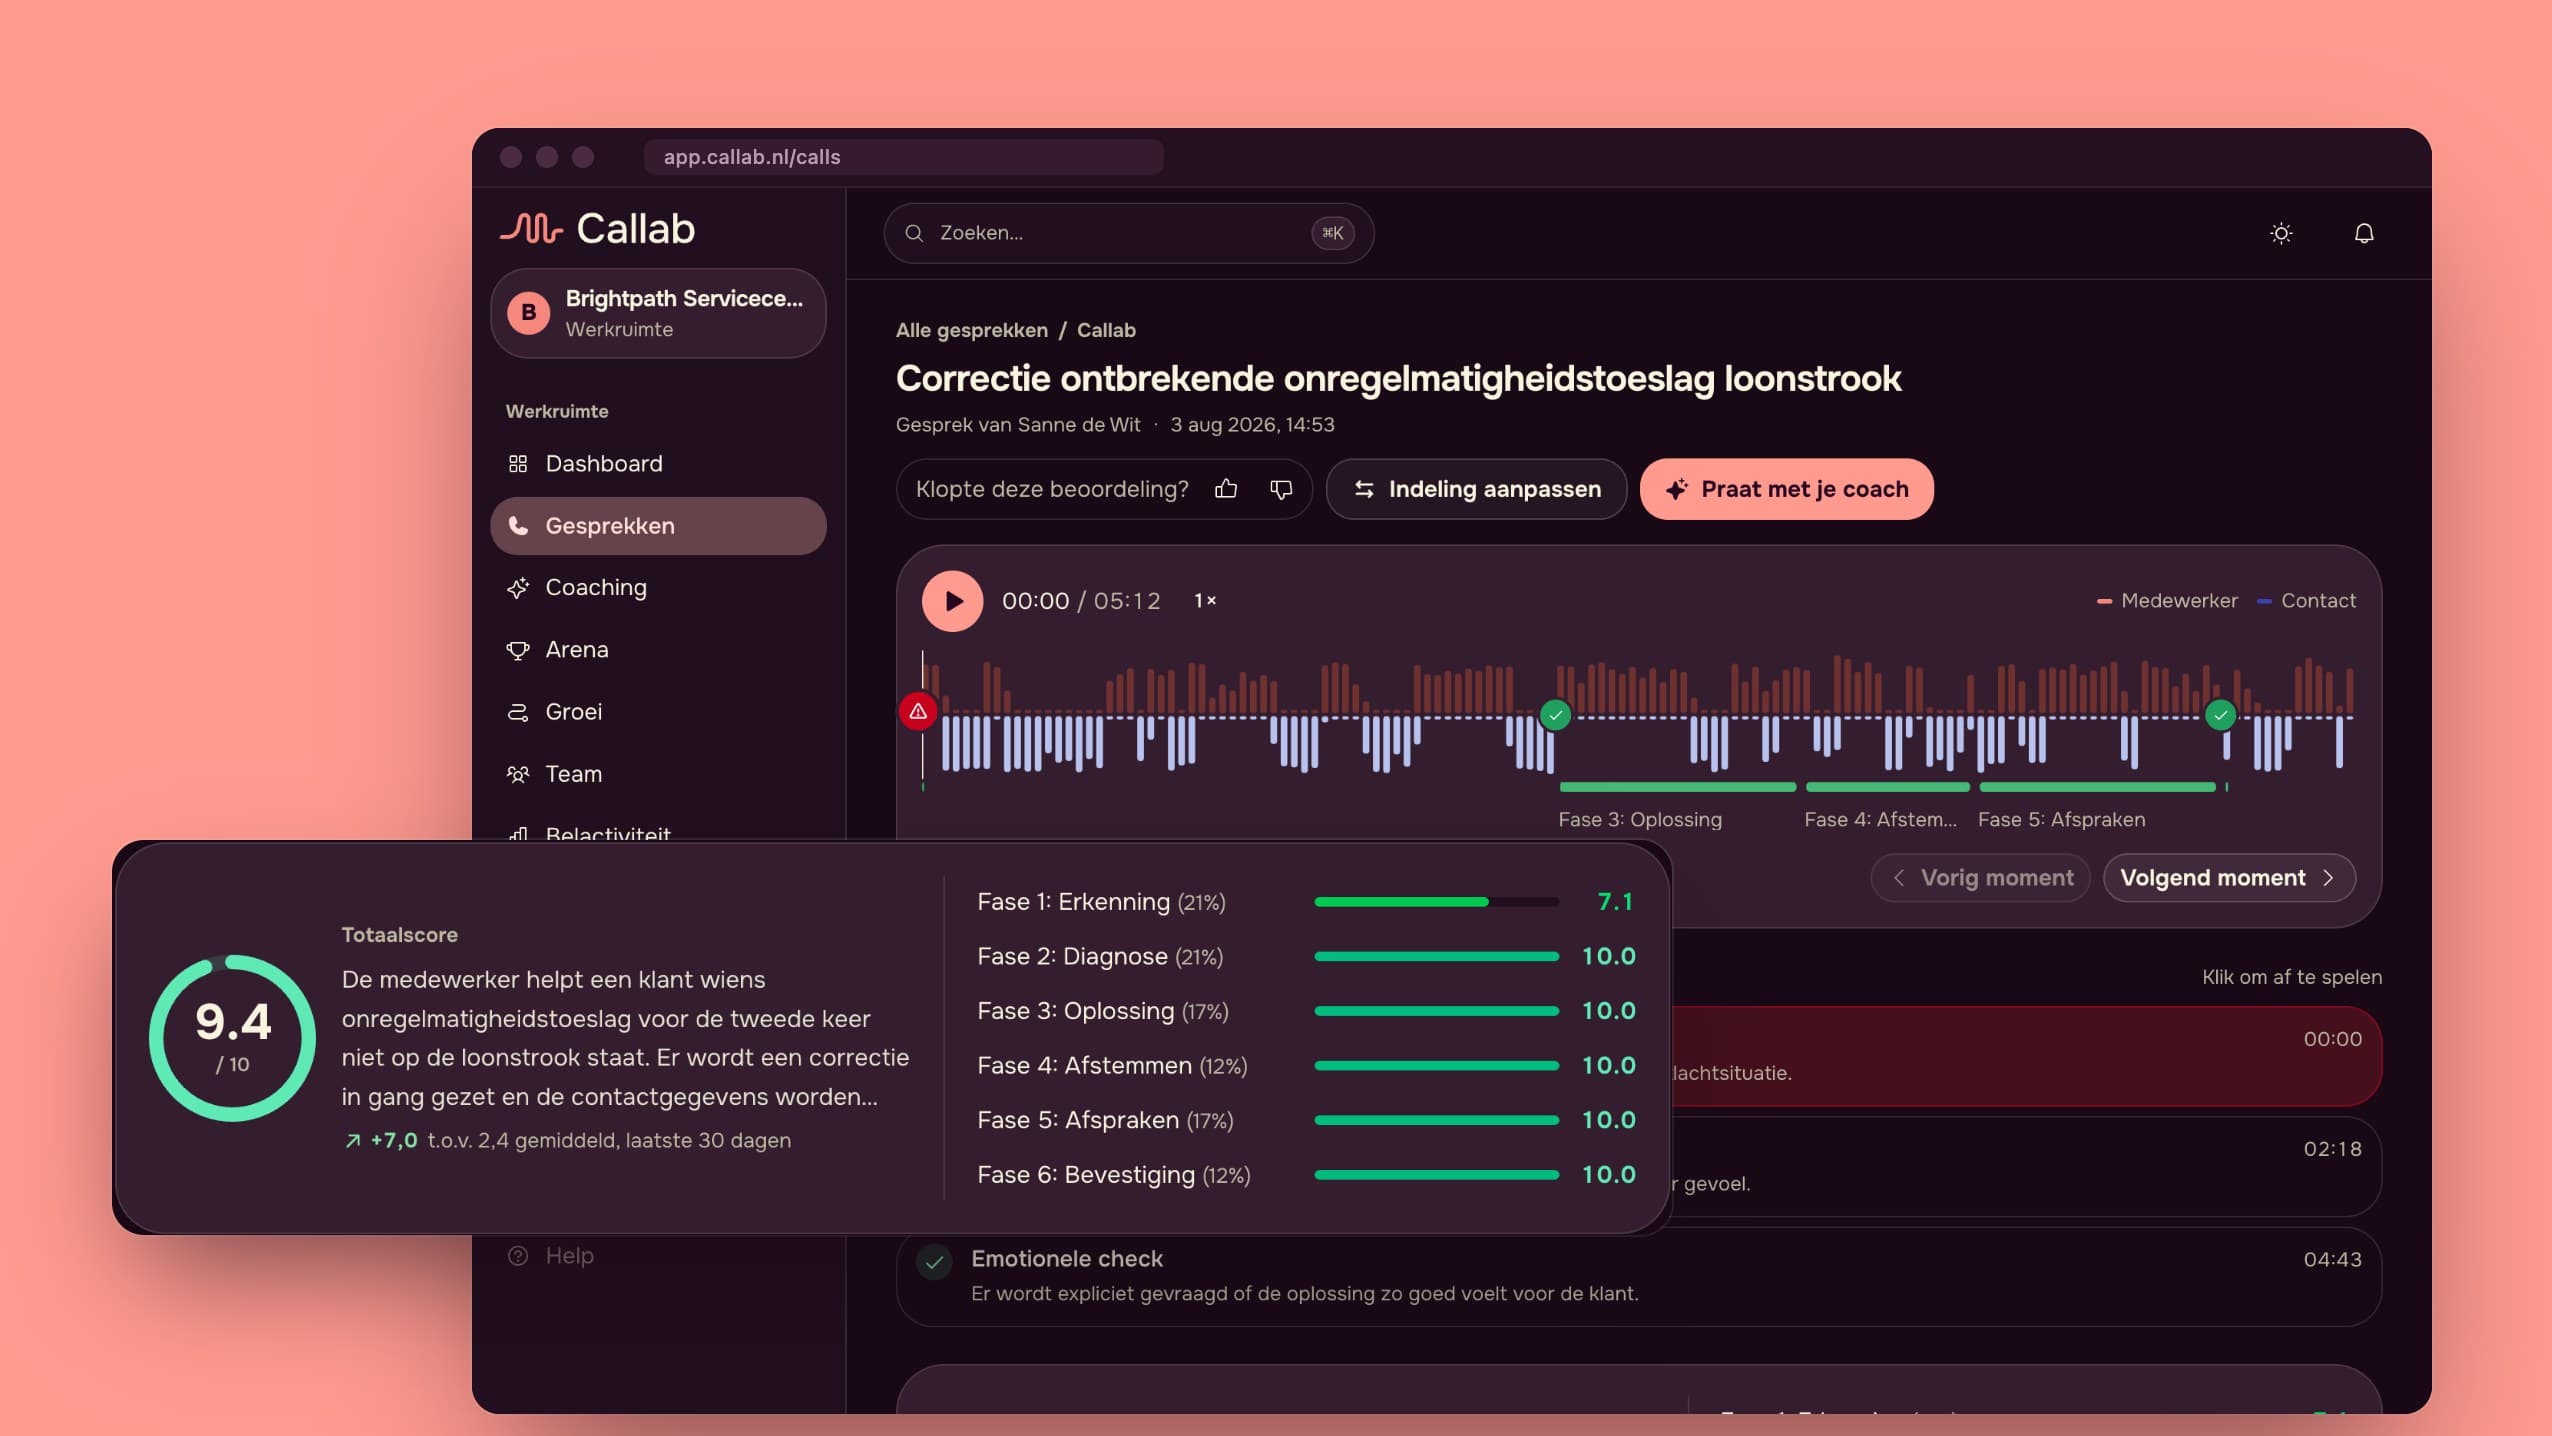Select the first green check marker on the waveform
Viewport: 2552px width, 1436px height.
coord(1555,715)
